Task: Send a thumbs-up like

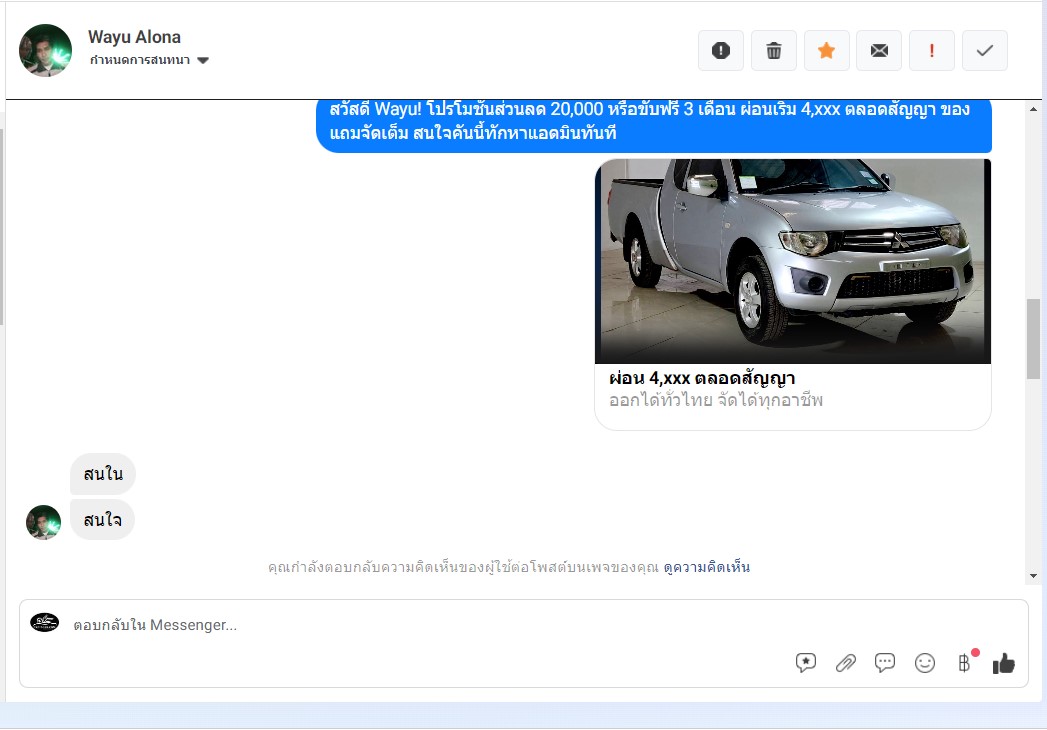Action: pos(1004,663)
